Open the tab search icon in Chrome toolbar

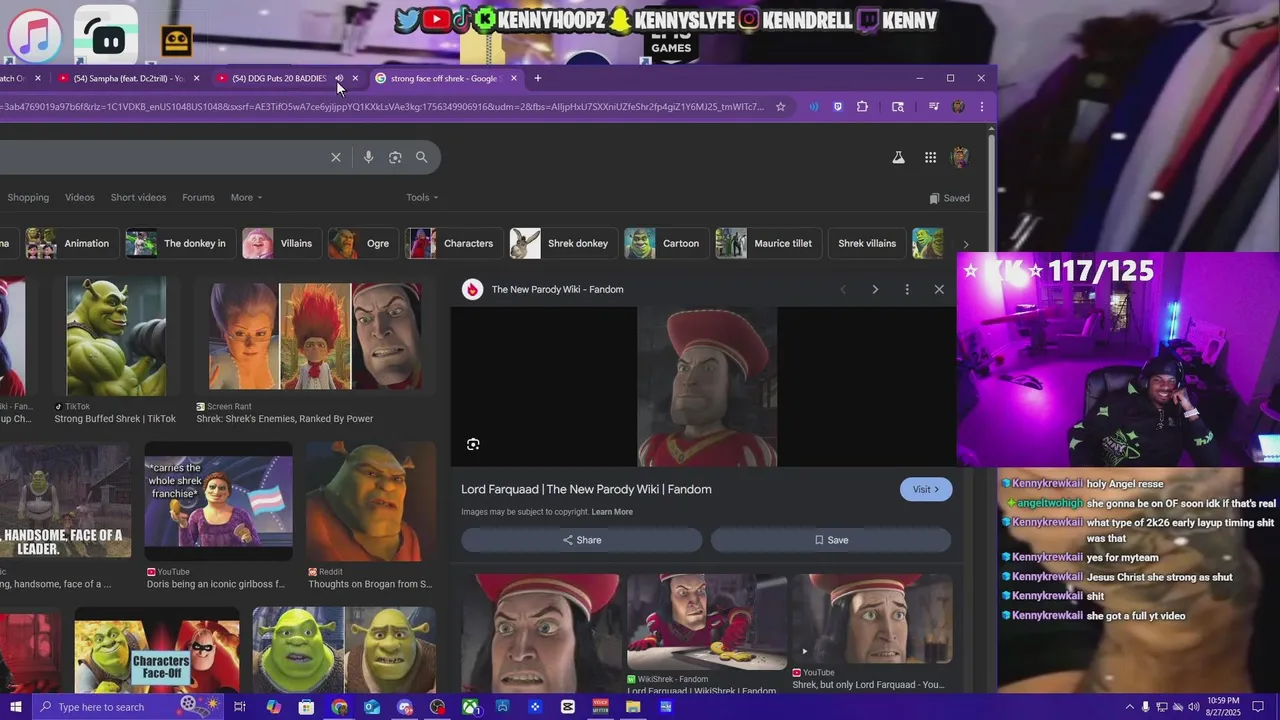click(898, 107)
